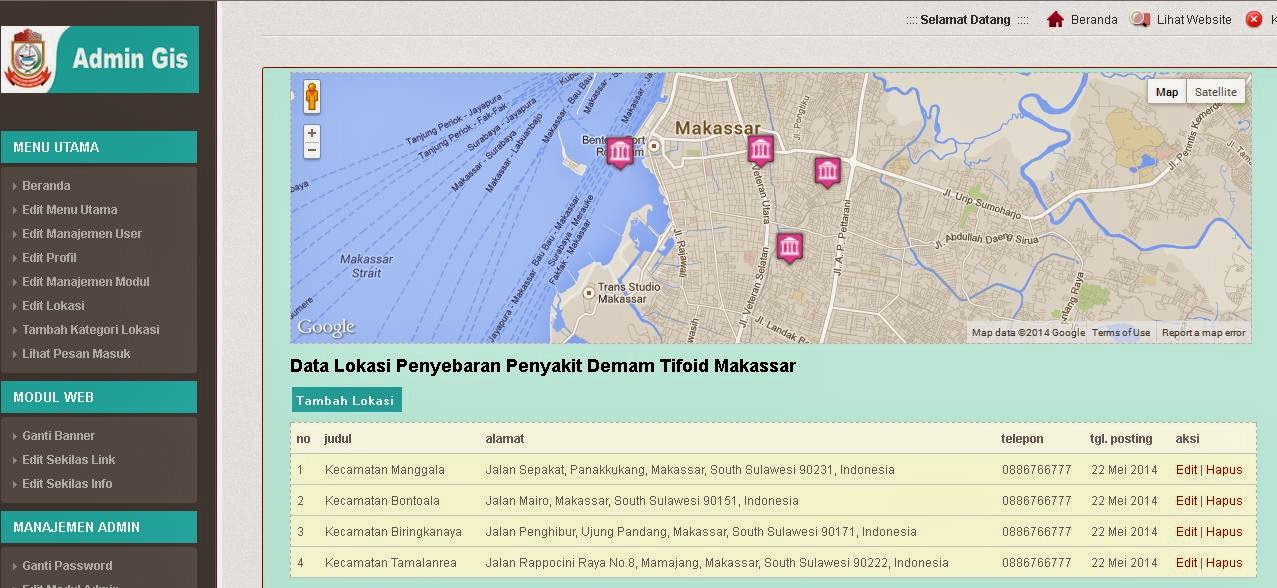Viewport: 1277px width, 588px height.
Task: Edit the Kecamatan Biringkanaya row
Action: 1186,532
